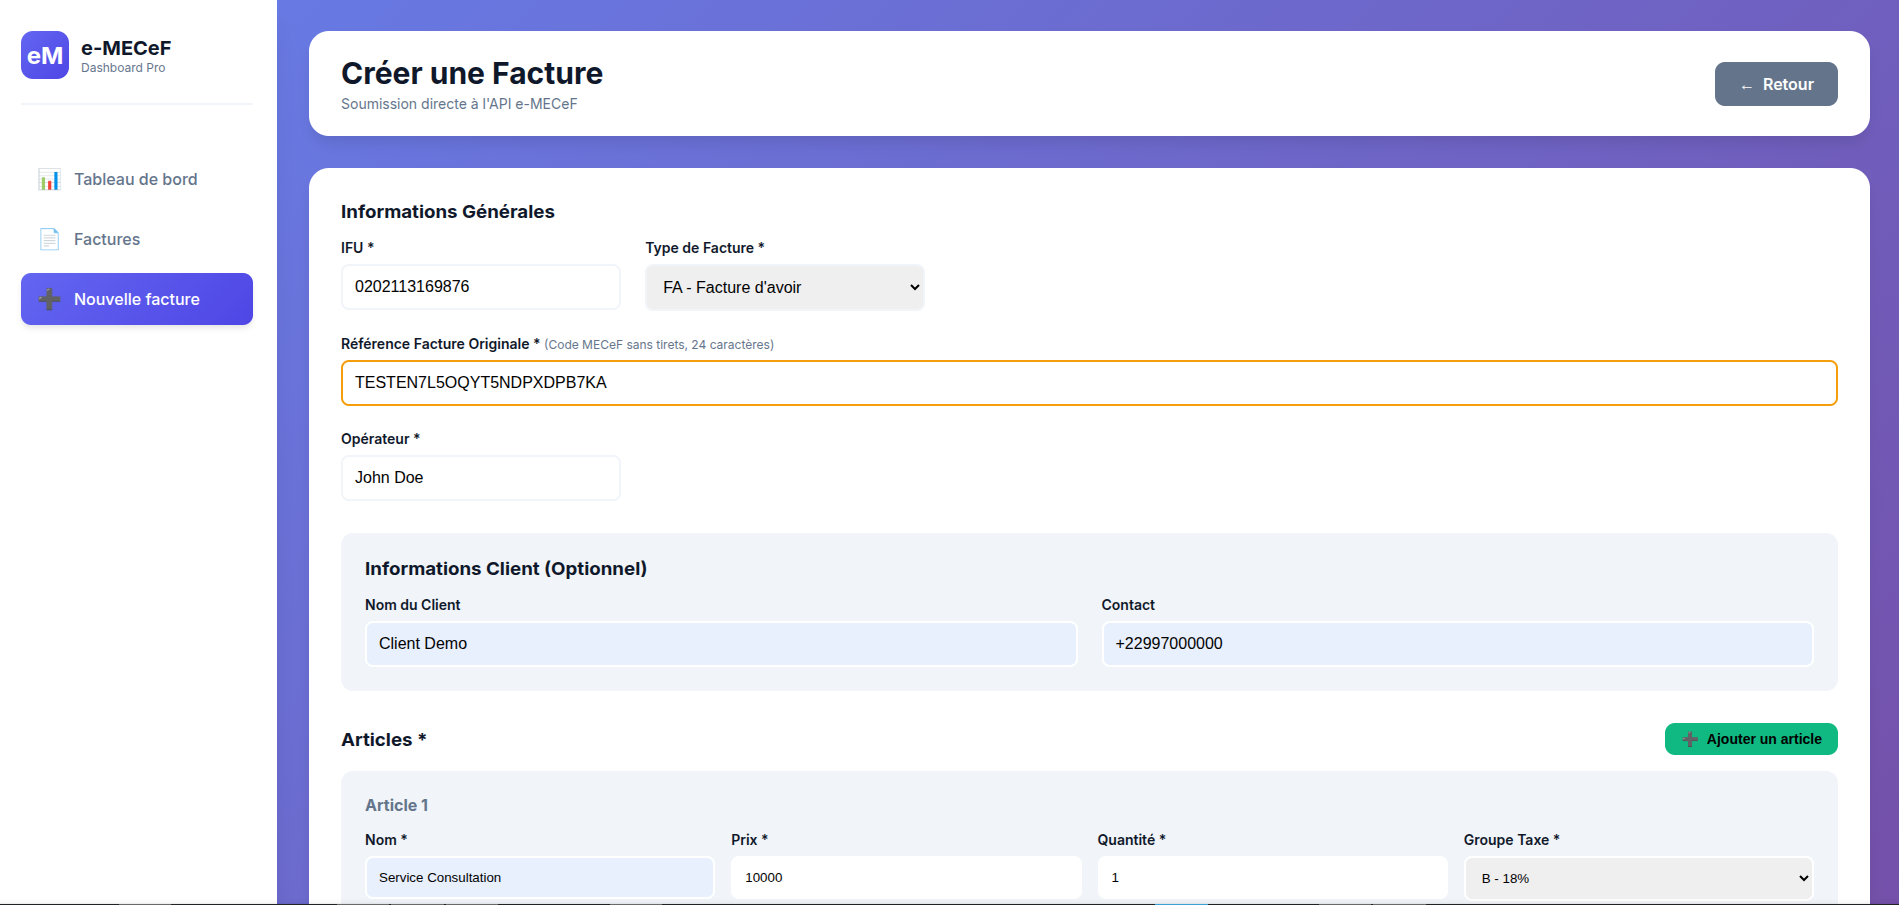Go to the Factures page
This screenshot has height=905, width=1899.
[x=107, y=240]
